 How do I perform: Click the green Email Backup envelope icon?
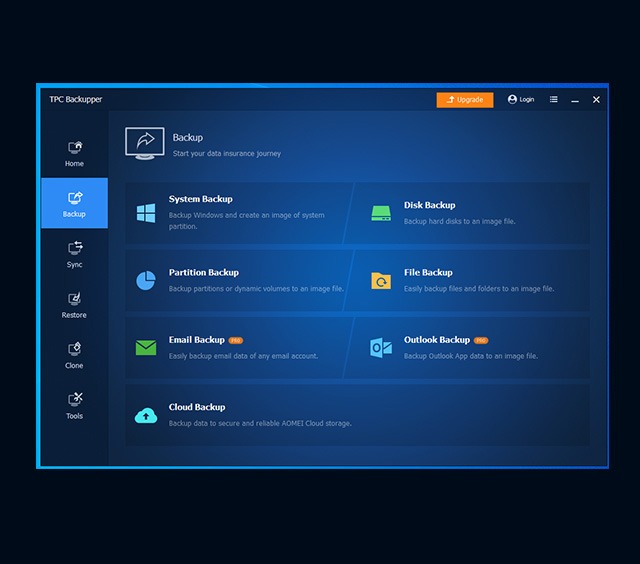pos(146,348)
